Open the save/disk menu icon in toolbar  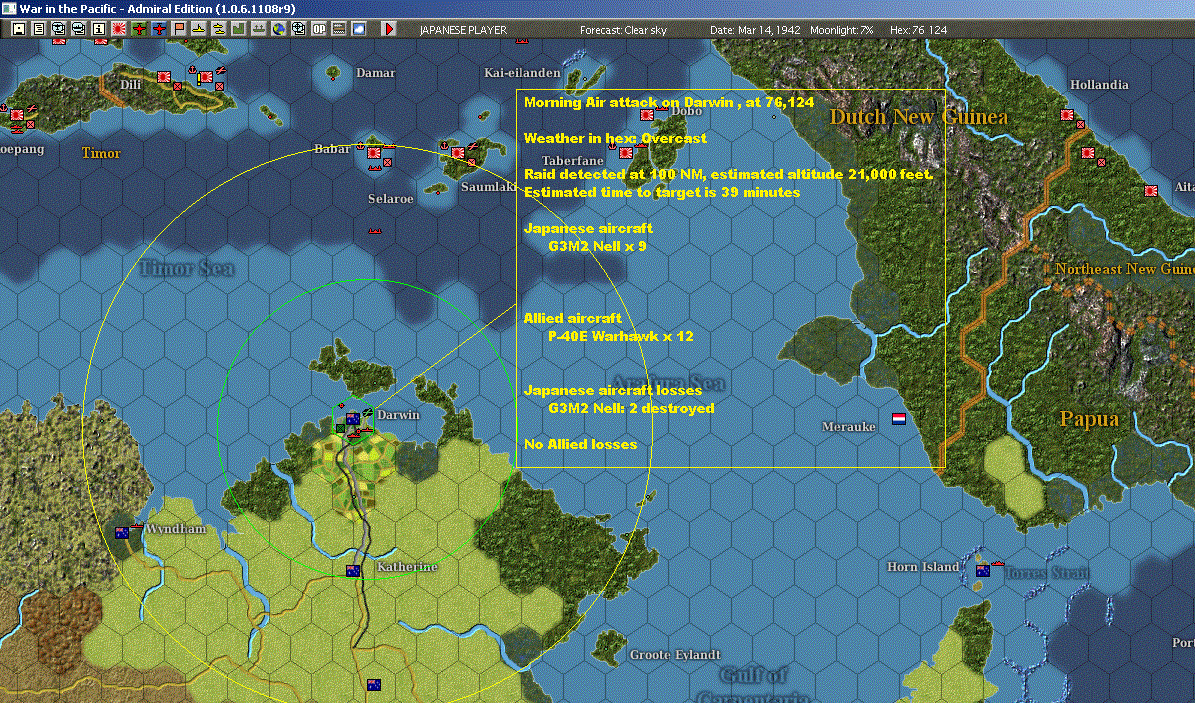(x=19, y=29)
